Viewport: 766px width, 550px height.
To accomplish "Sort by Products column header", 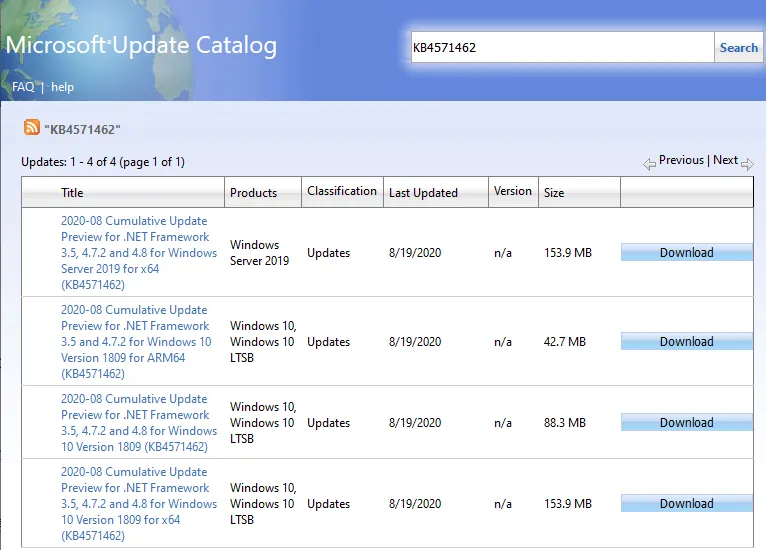I will click(x=253, y=192).
